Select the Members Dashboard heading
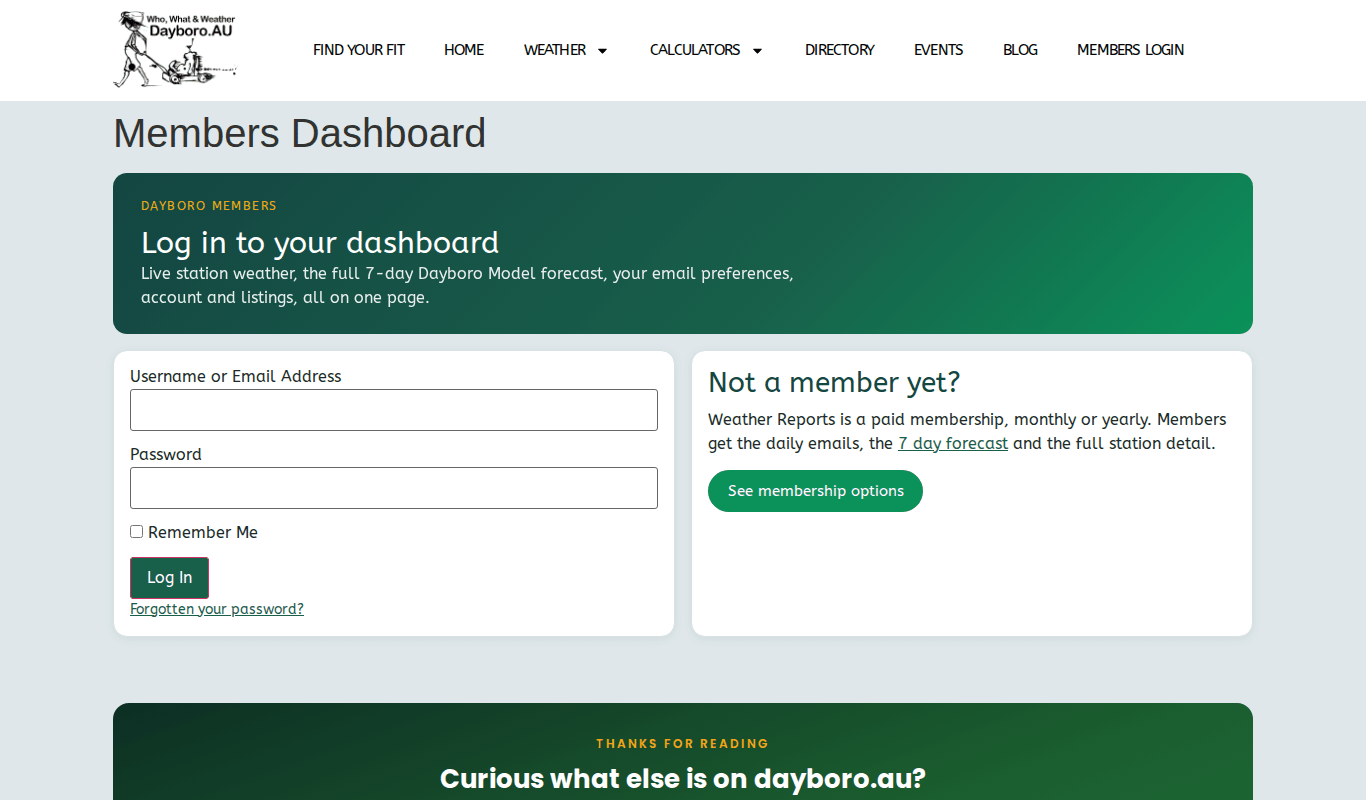The image size is (1366, 800). pos(300,133)
